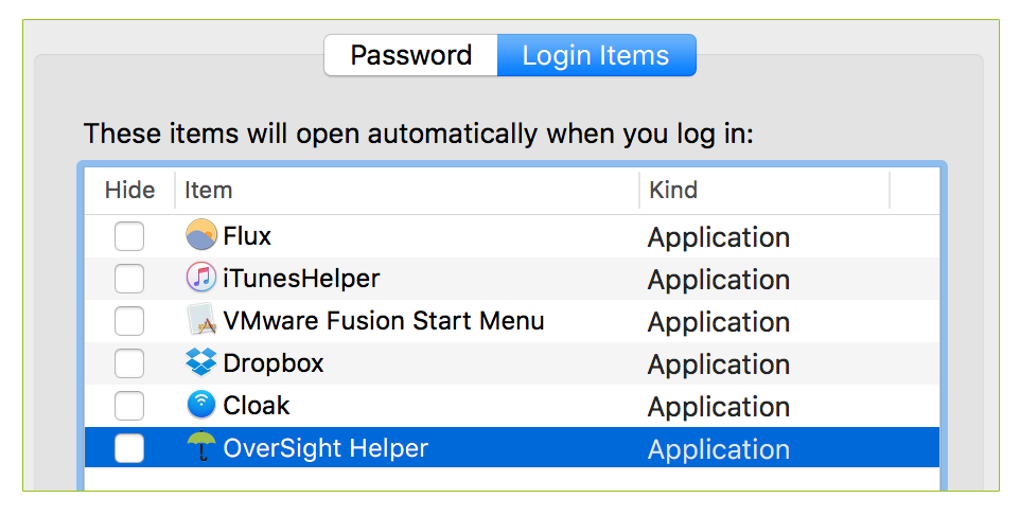Click the VMware Fusion Start Menu icon
This screenshot has height=516, width=1020.
[x=201, y=321]
